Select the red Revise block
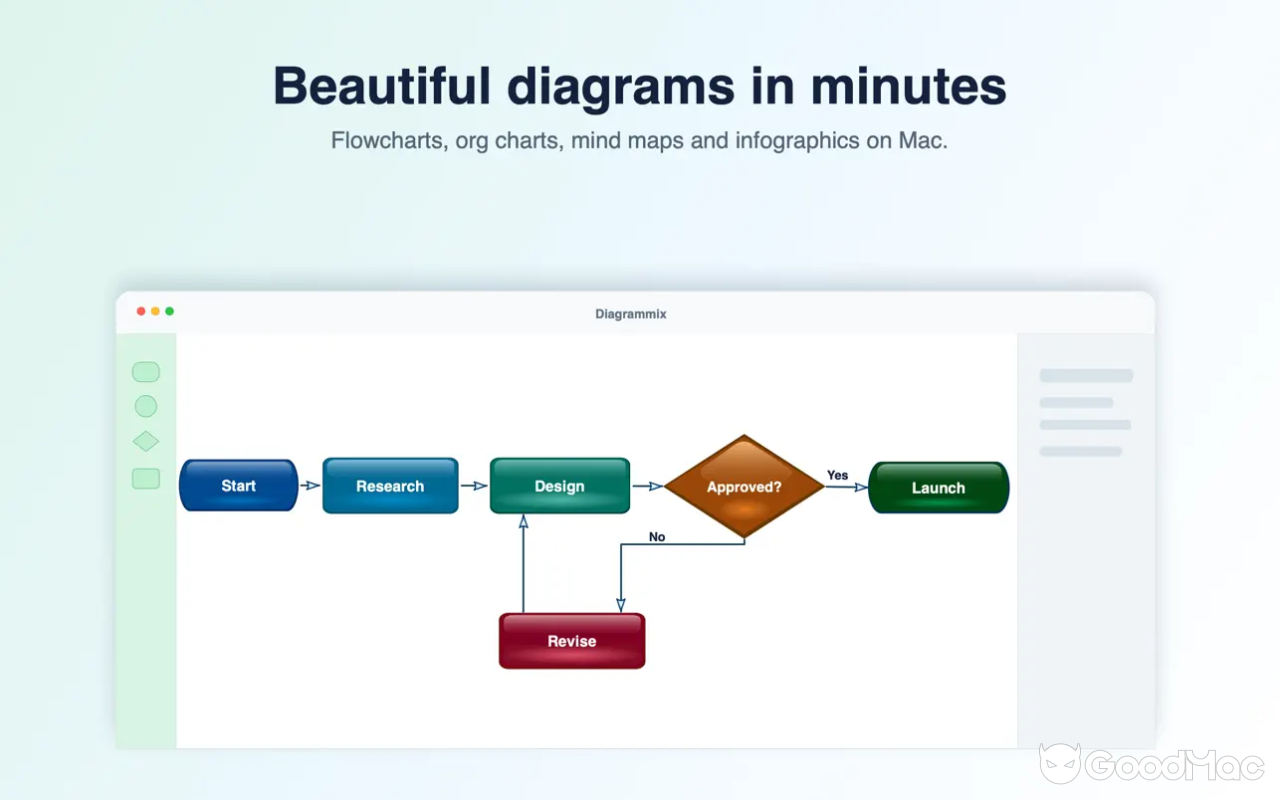 coord(572,641)
